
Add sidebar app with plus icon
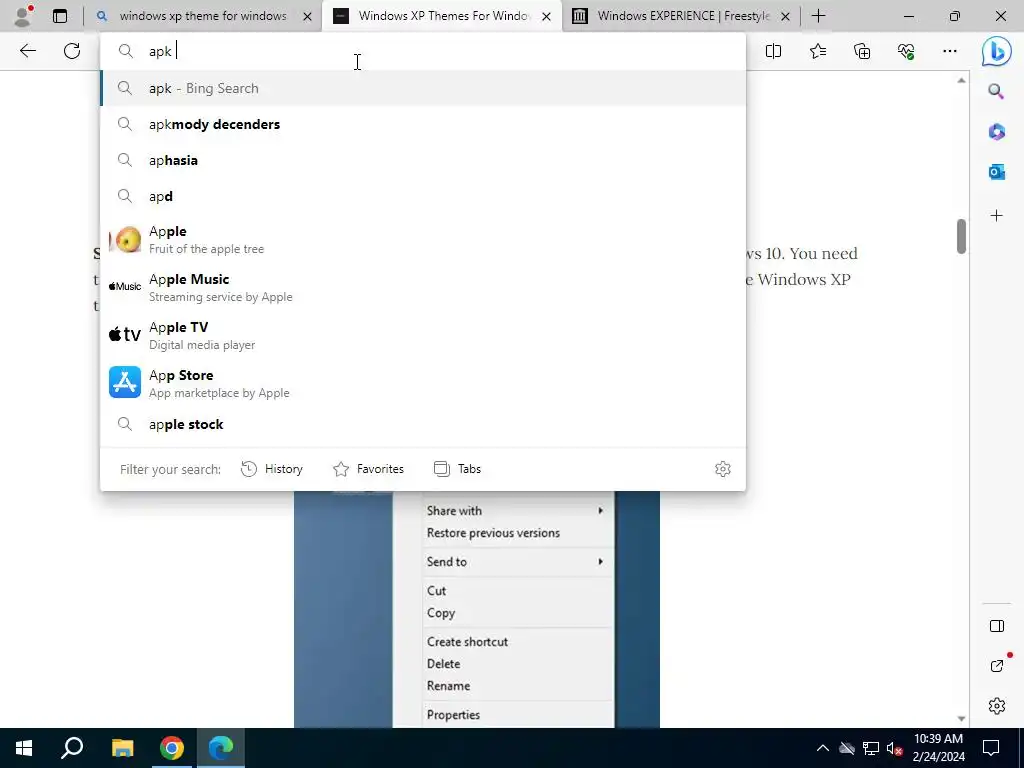996,216
